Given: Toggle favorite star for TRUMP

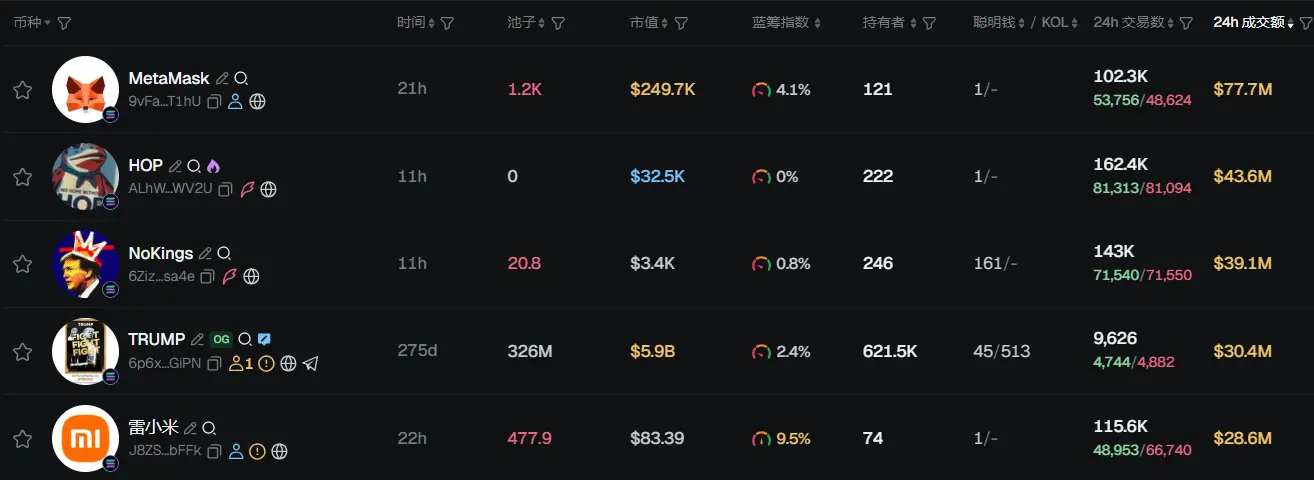Looking at the screenshot, I should [x=22, y=352].
